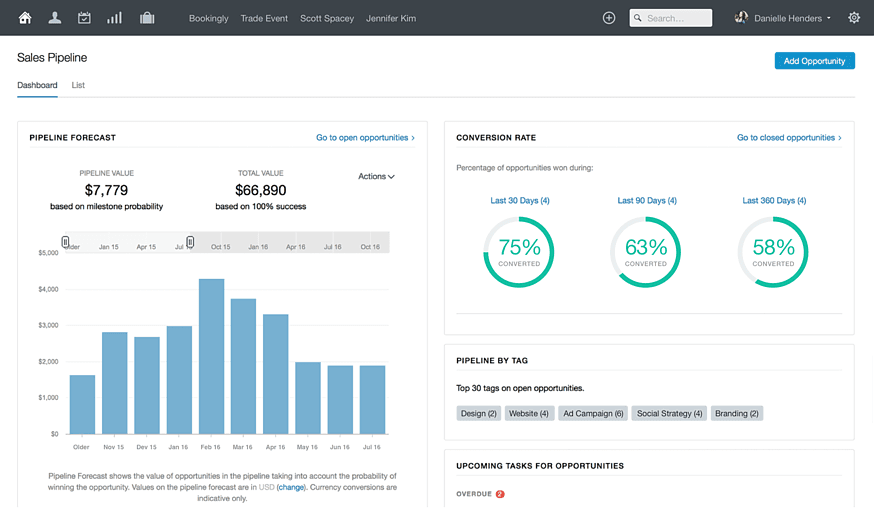Click the left handle of date range slider
Screen dimensions: 874x517
click(x=66, y=242)
